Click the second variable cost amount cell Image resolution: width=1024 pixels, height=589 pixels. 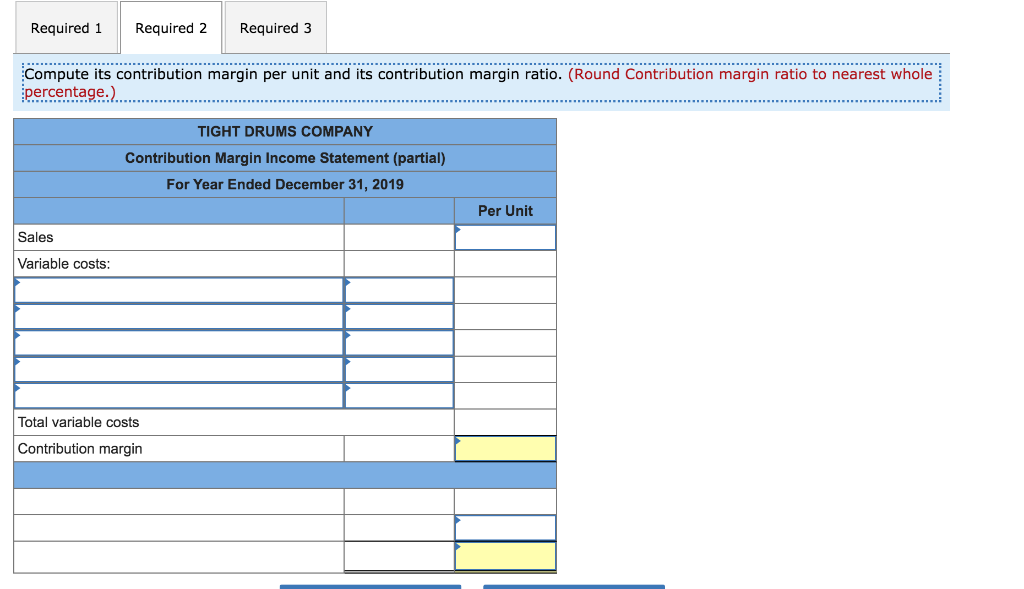pyautogui.click(x=398, y=316)
